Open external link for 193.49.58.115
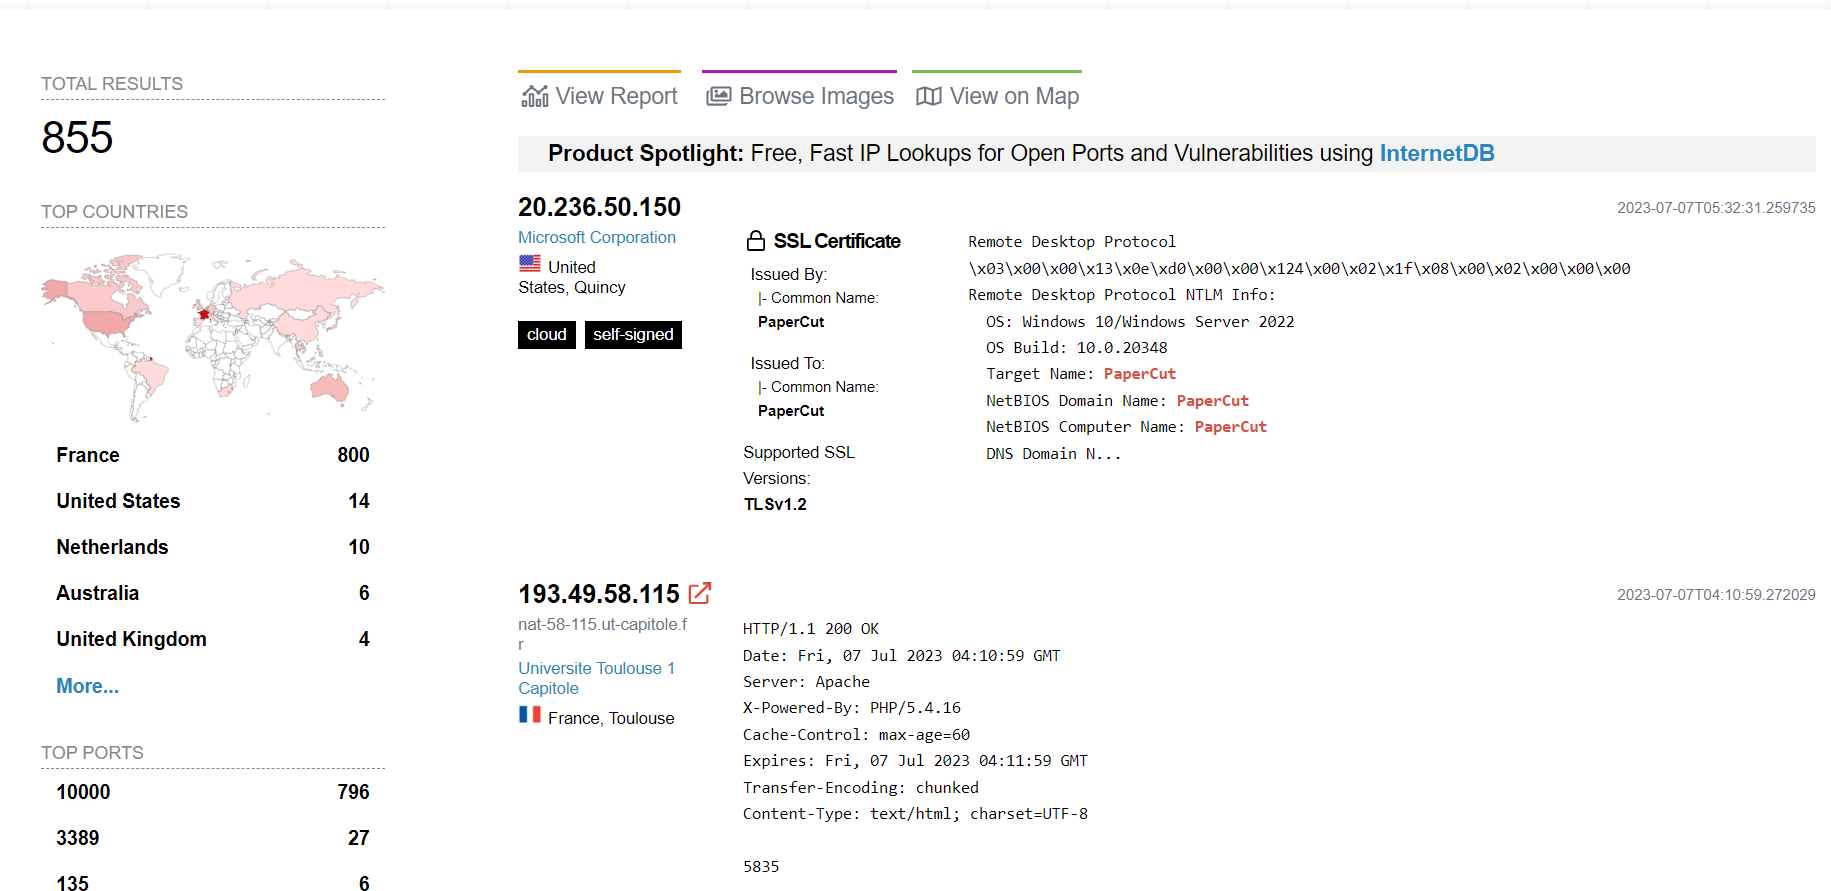This screenshot has width=1831, height=891. point(701,592)
